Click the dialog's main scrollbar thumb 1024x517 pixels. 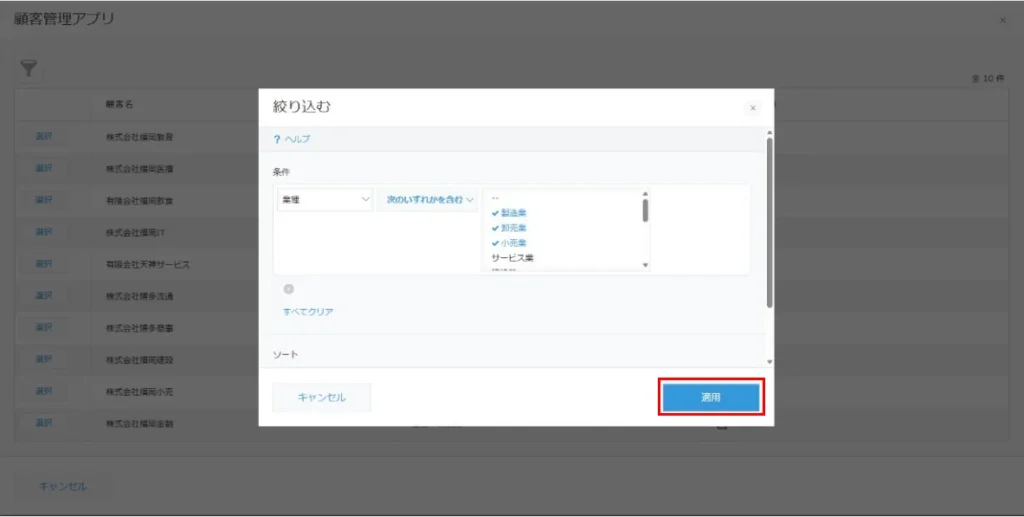pos(769,222)
